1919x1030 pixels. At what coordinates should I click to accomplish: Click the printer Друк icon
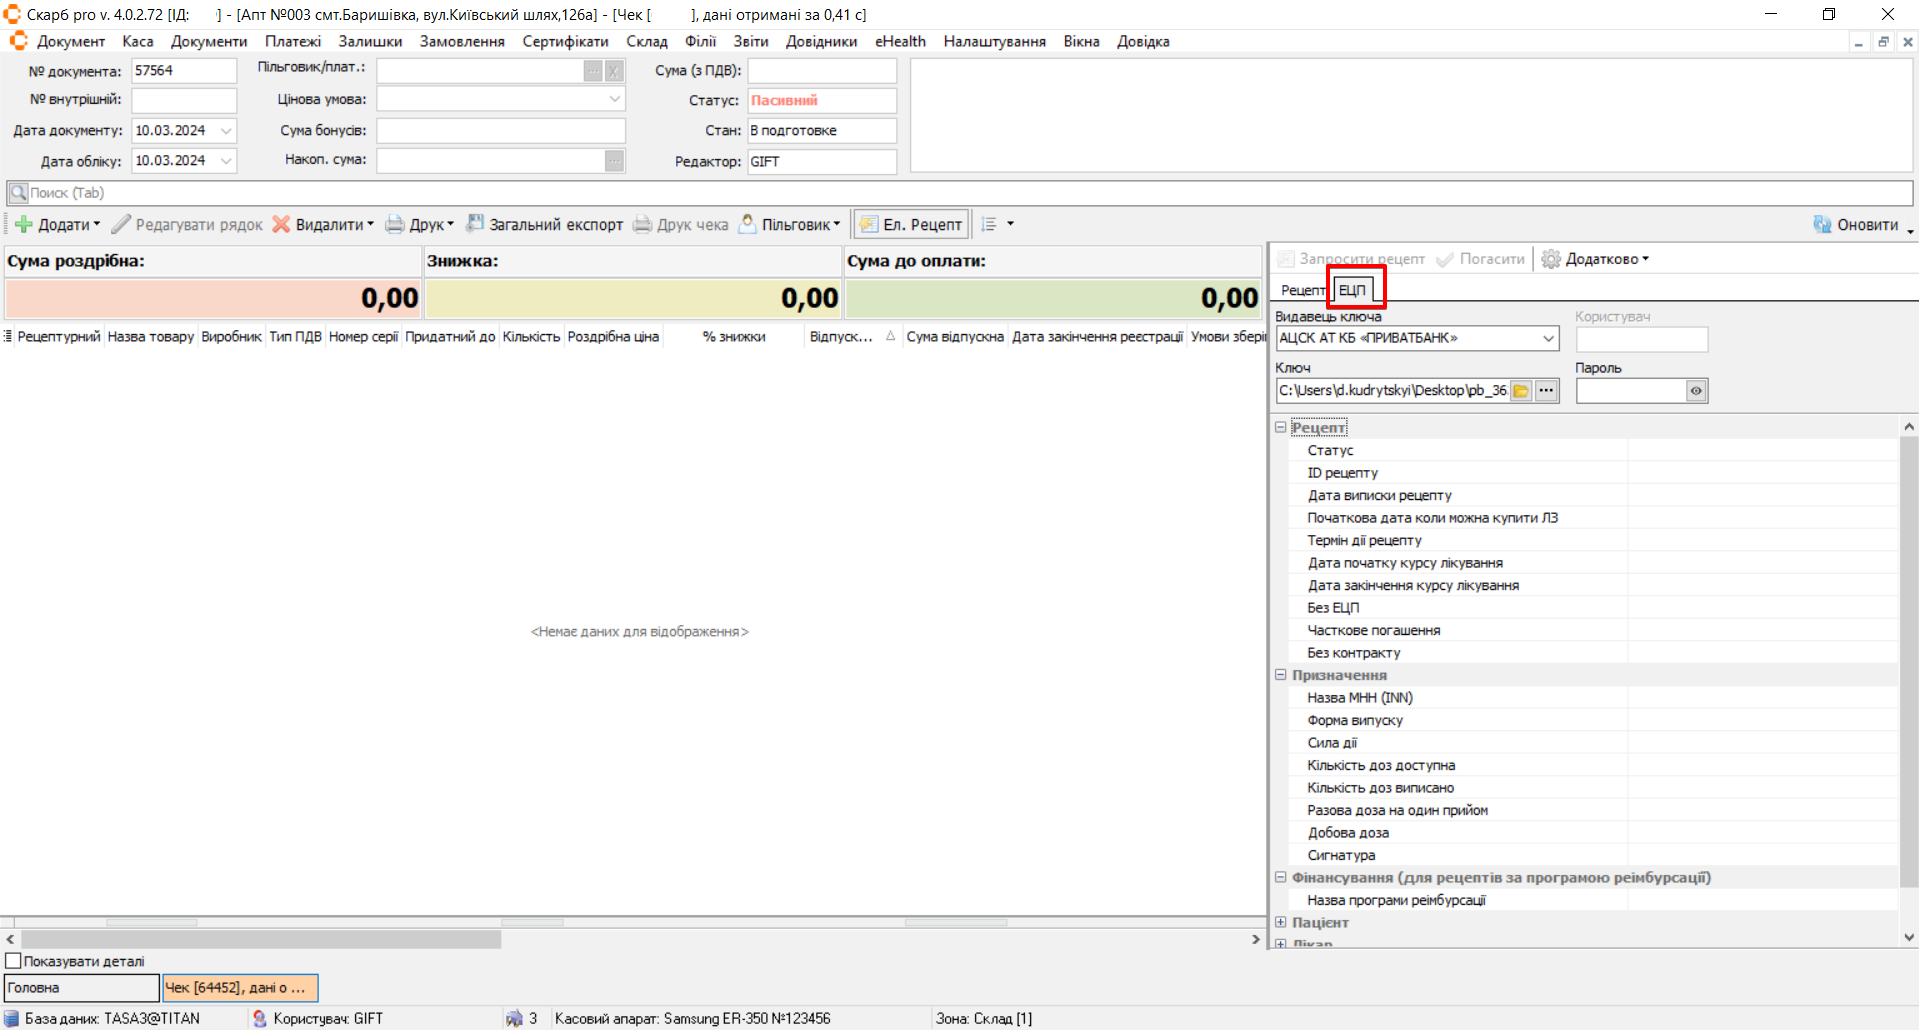coord(395,225)
